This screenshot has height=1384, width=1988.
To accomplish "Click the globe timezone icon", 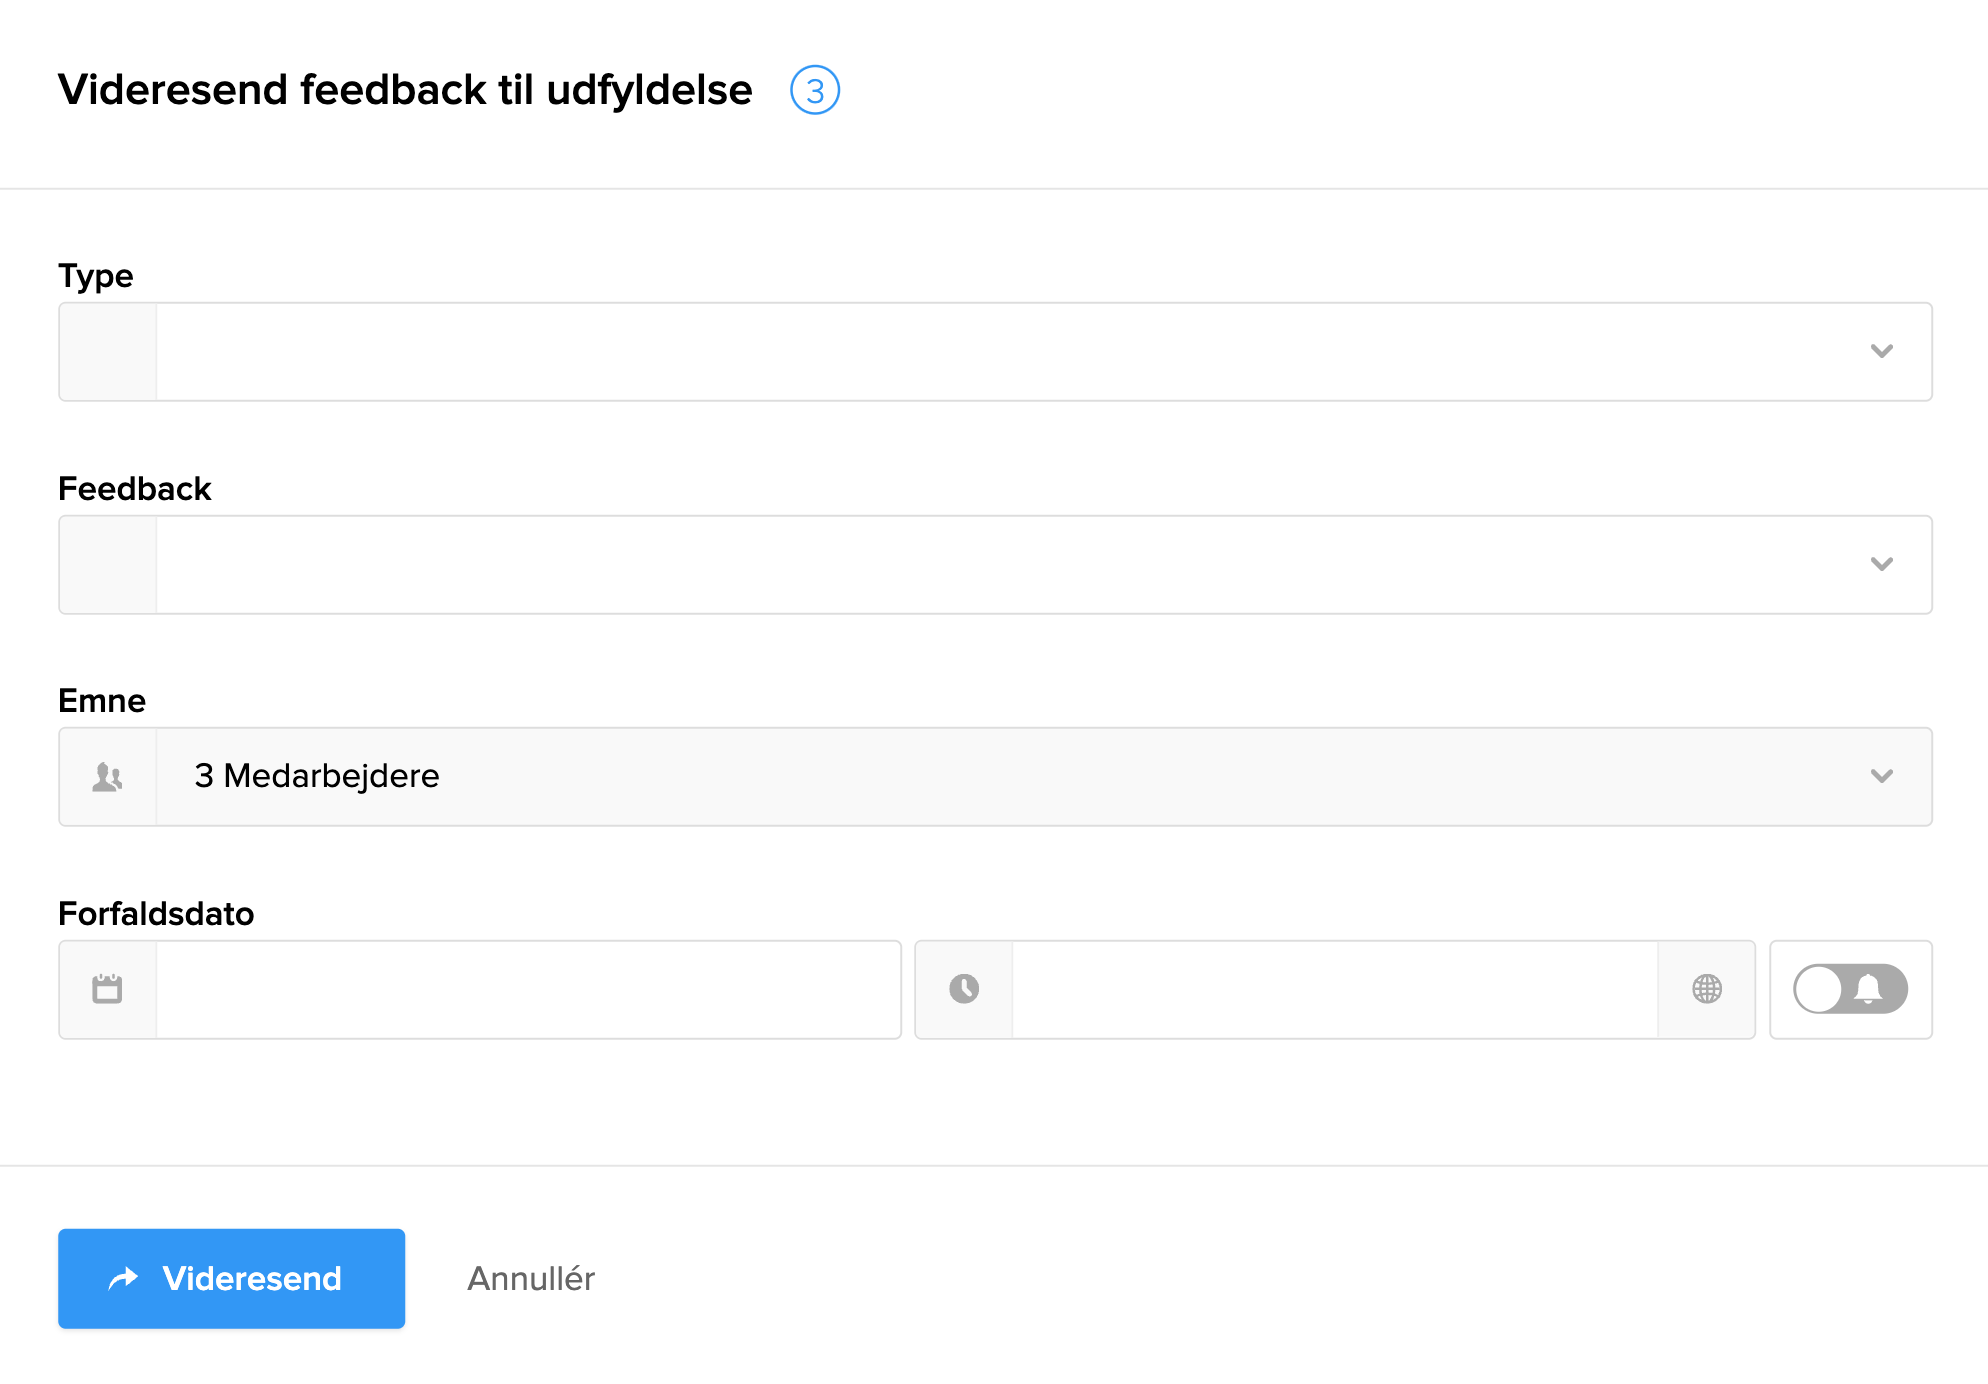I will tap(1707, 989).
